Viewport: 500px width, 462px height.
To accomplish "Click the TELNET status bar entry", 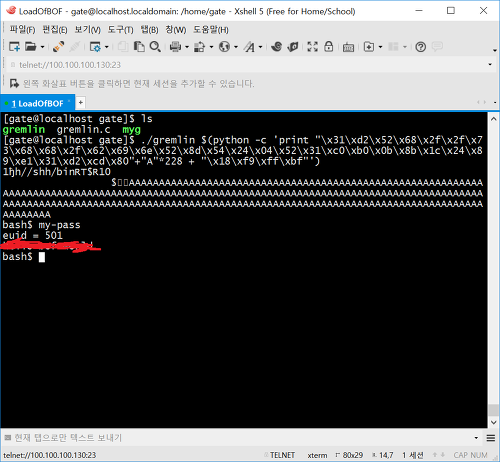I will [282, 455].
